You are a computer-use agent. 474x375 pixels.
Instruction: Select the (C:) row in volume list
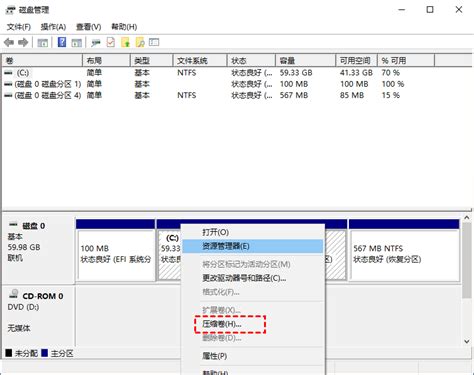click(x=219, y=73)
